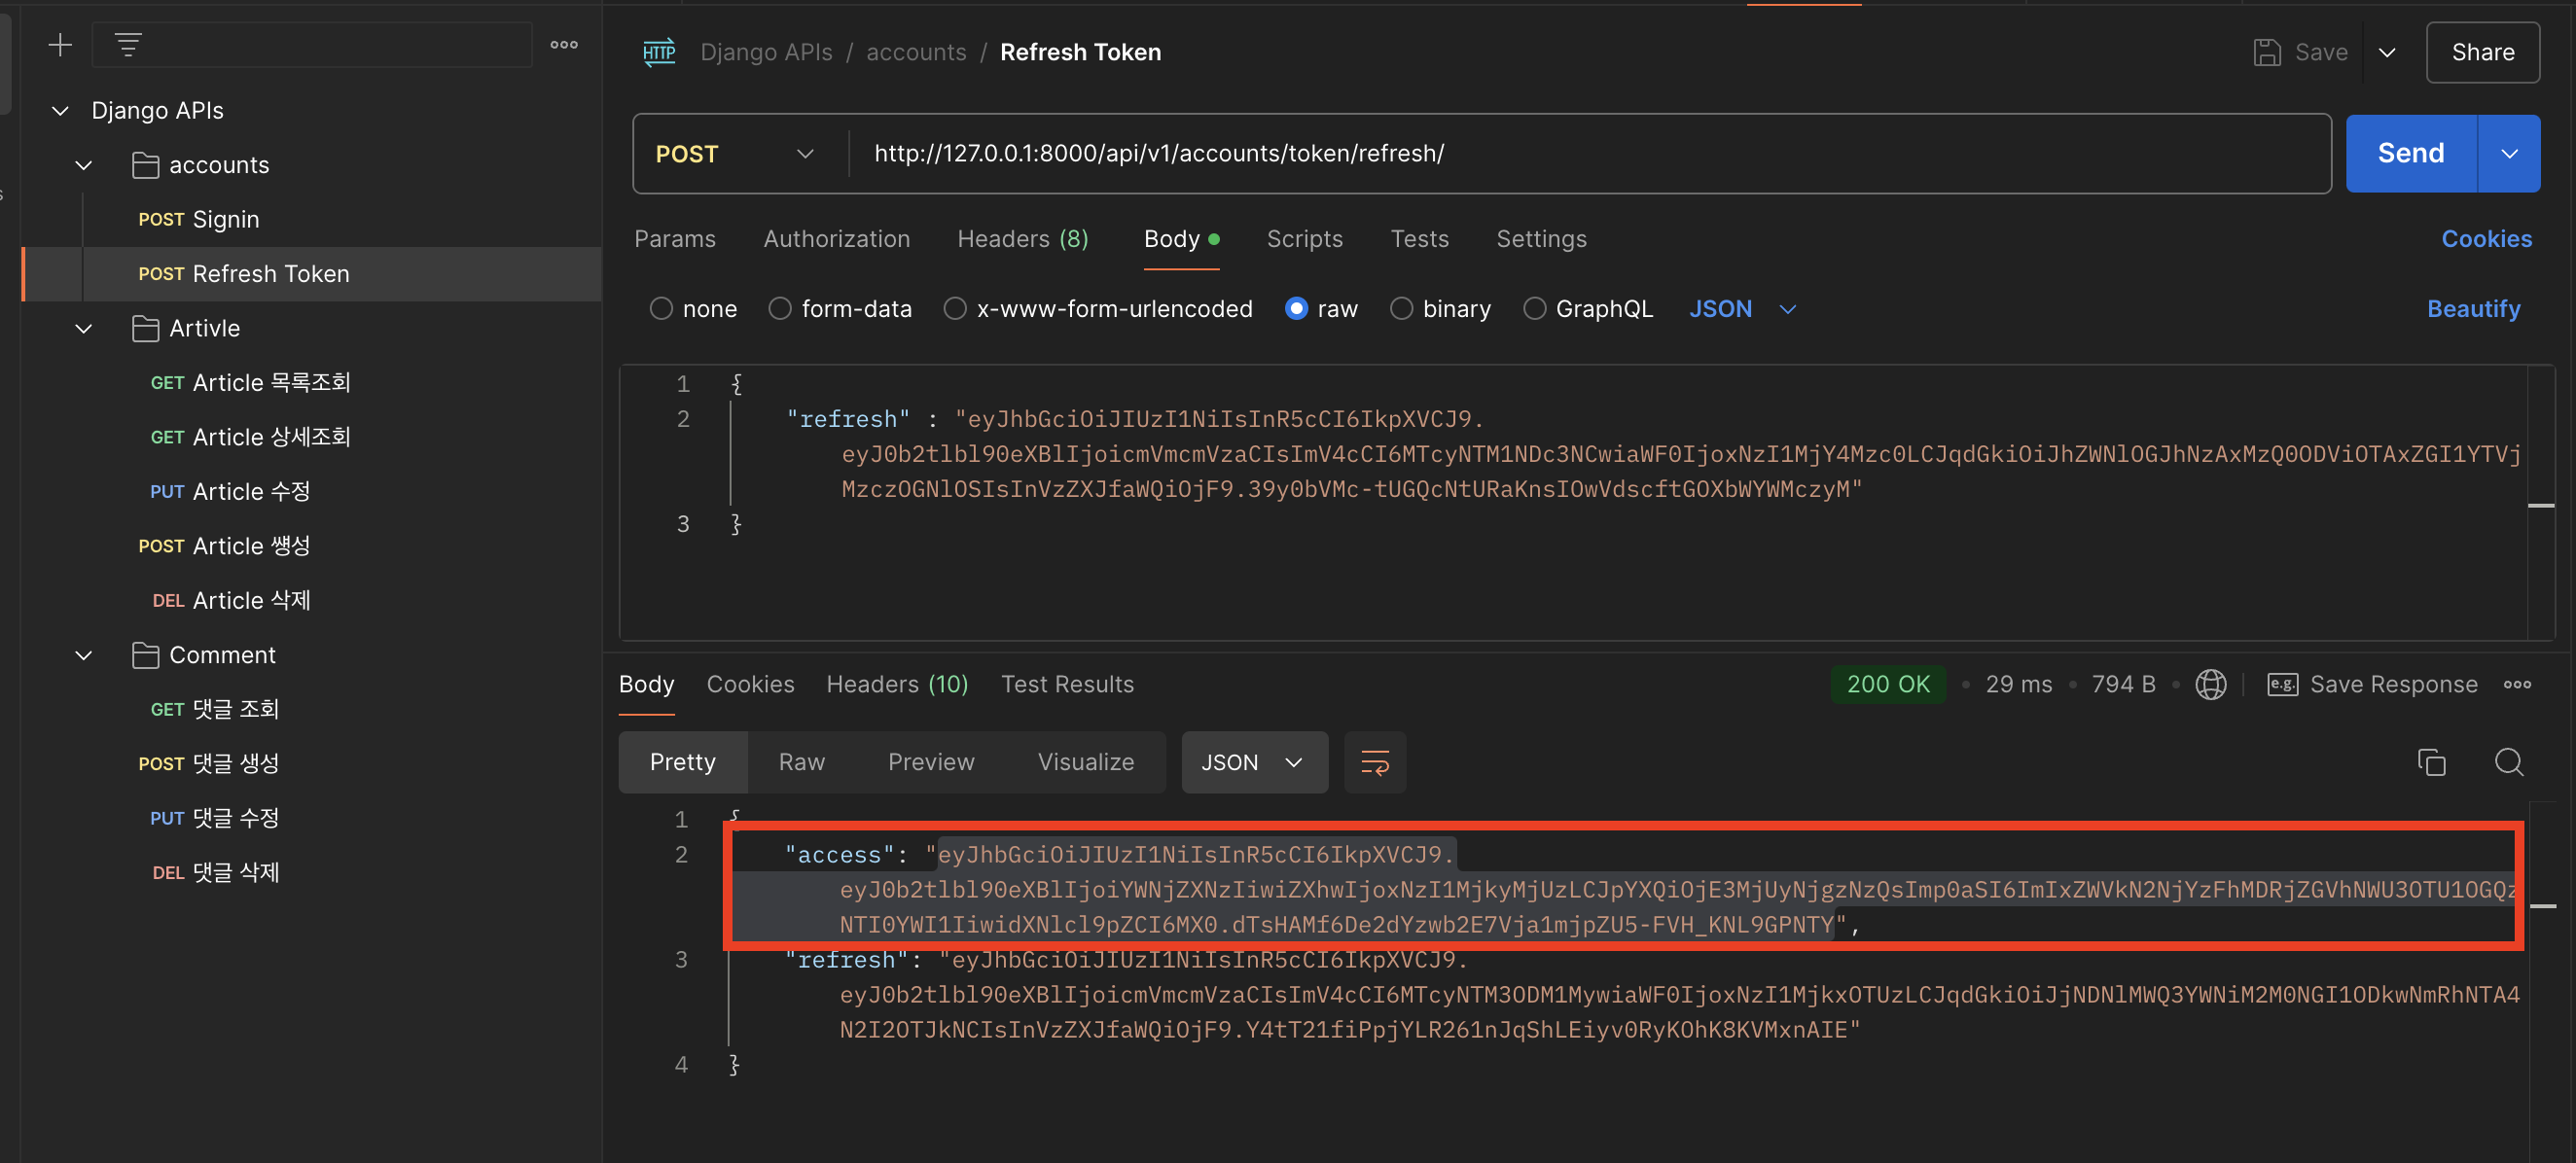This screenshot has height=1163, width=2576.
Task: Choose the binary body radio option
Action: coord(1401,309)
